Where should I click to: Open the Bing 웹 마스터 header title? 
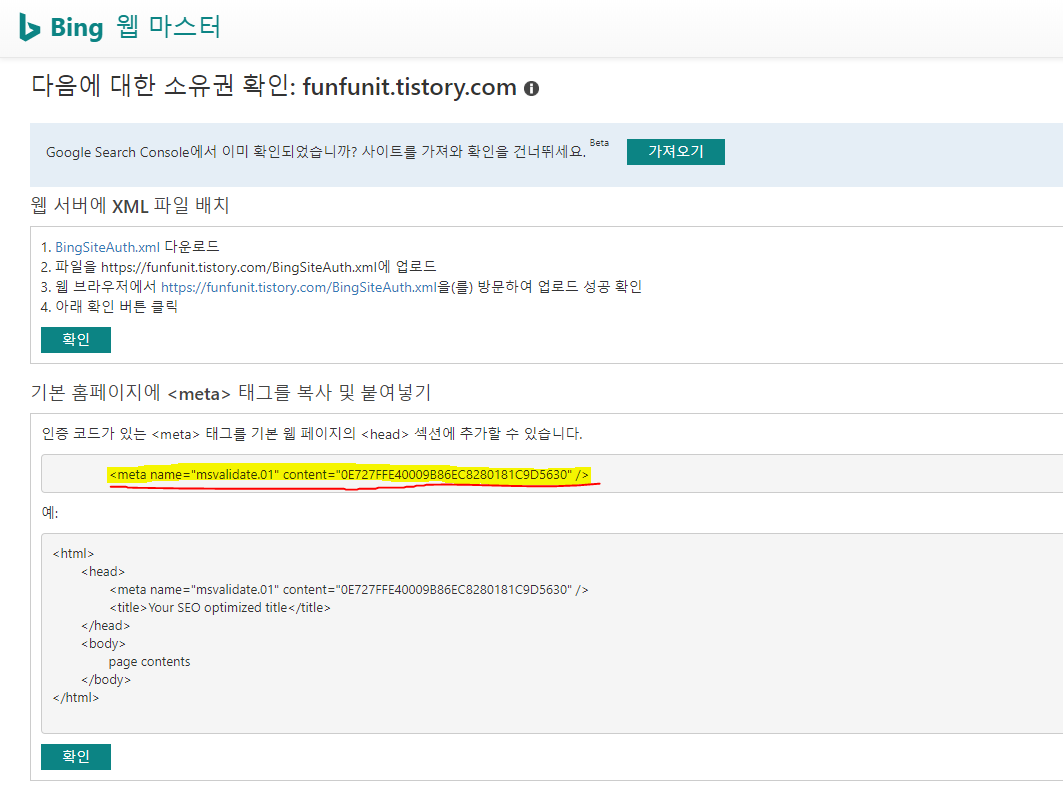coord(135,27)
